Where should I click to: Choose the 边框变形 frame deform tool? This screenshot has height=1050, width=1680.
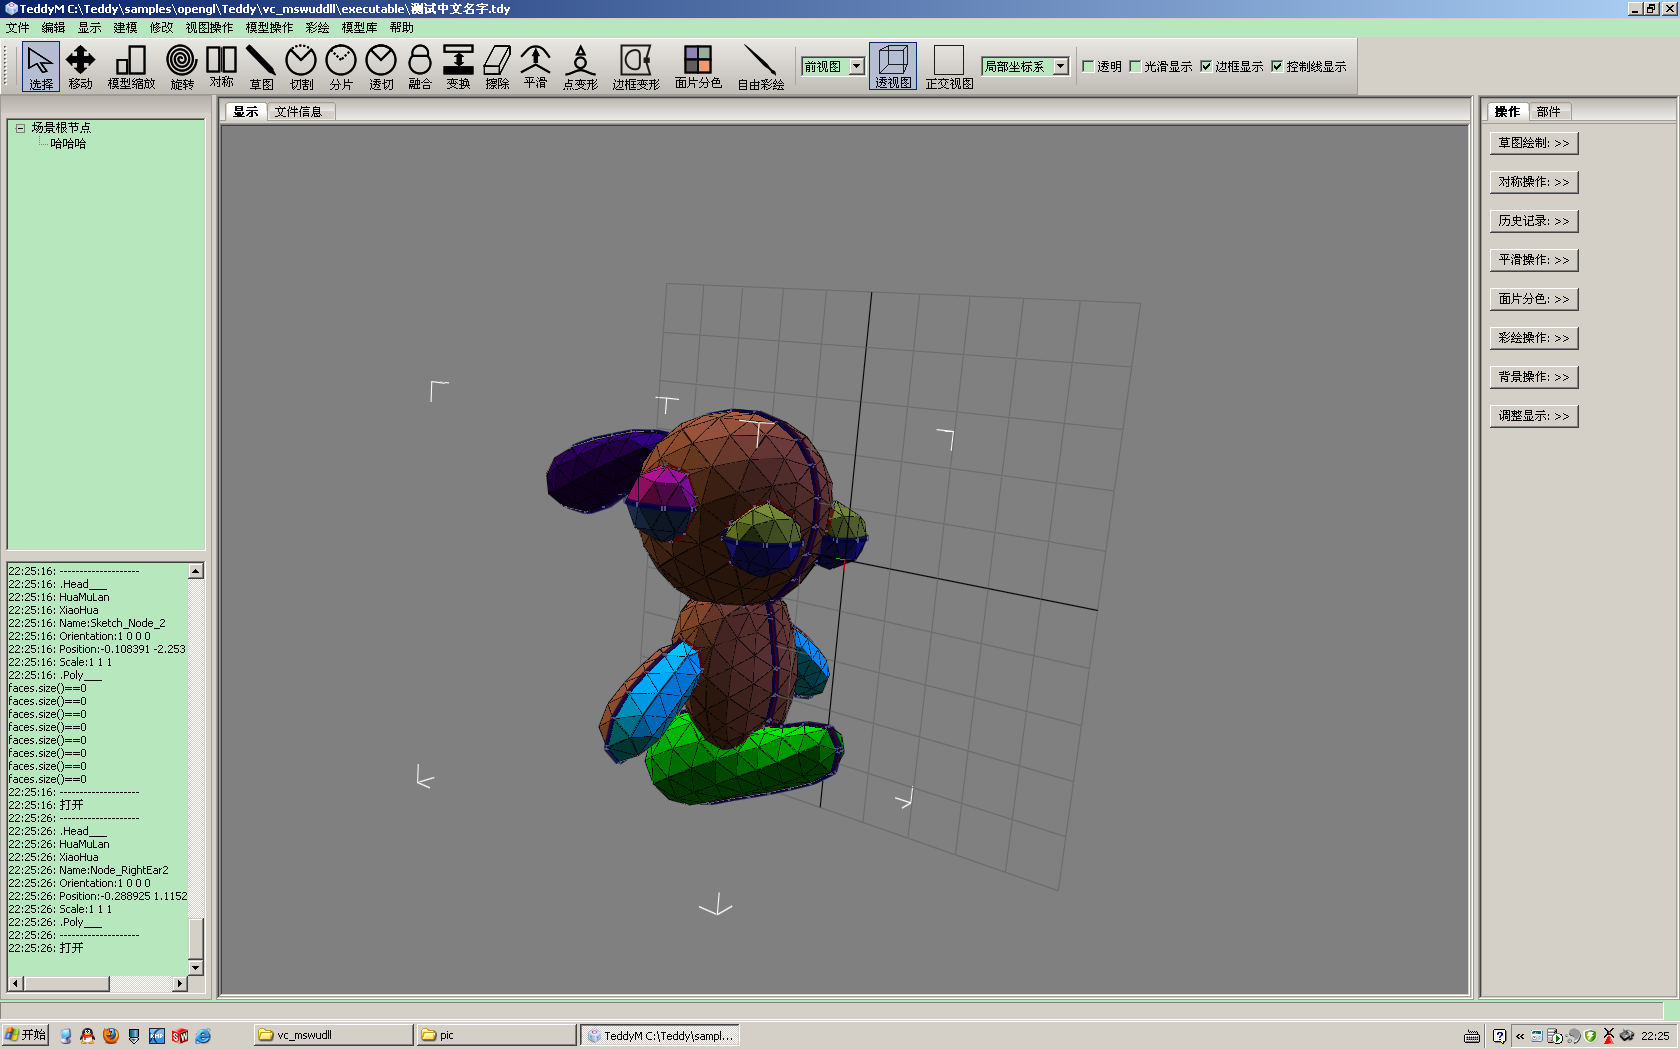coord(636,67)
